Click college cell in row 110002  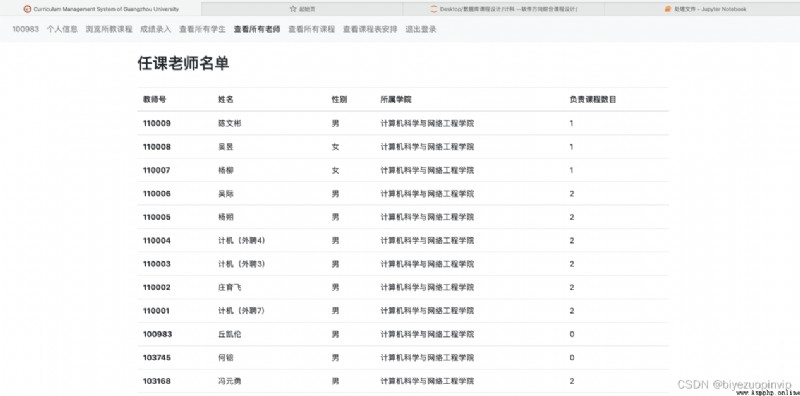(x=427, y=287)
